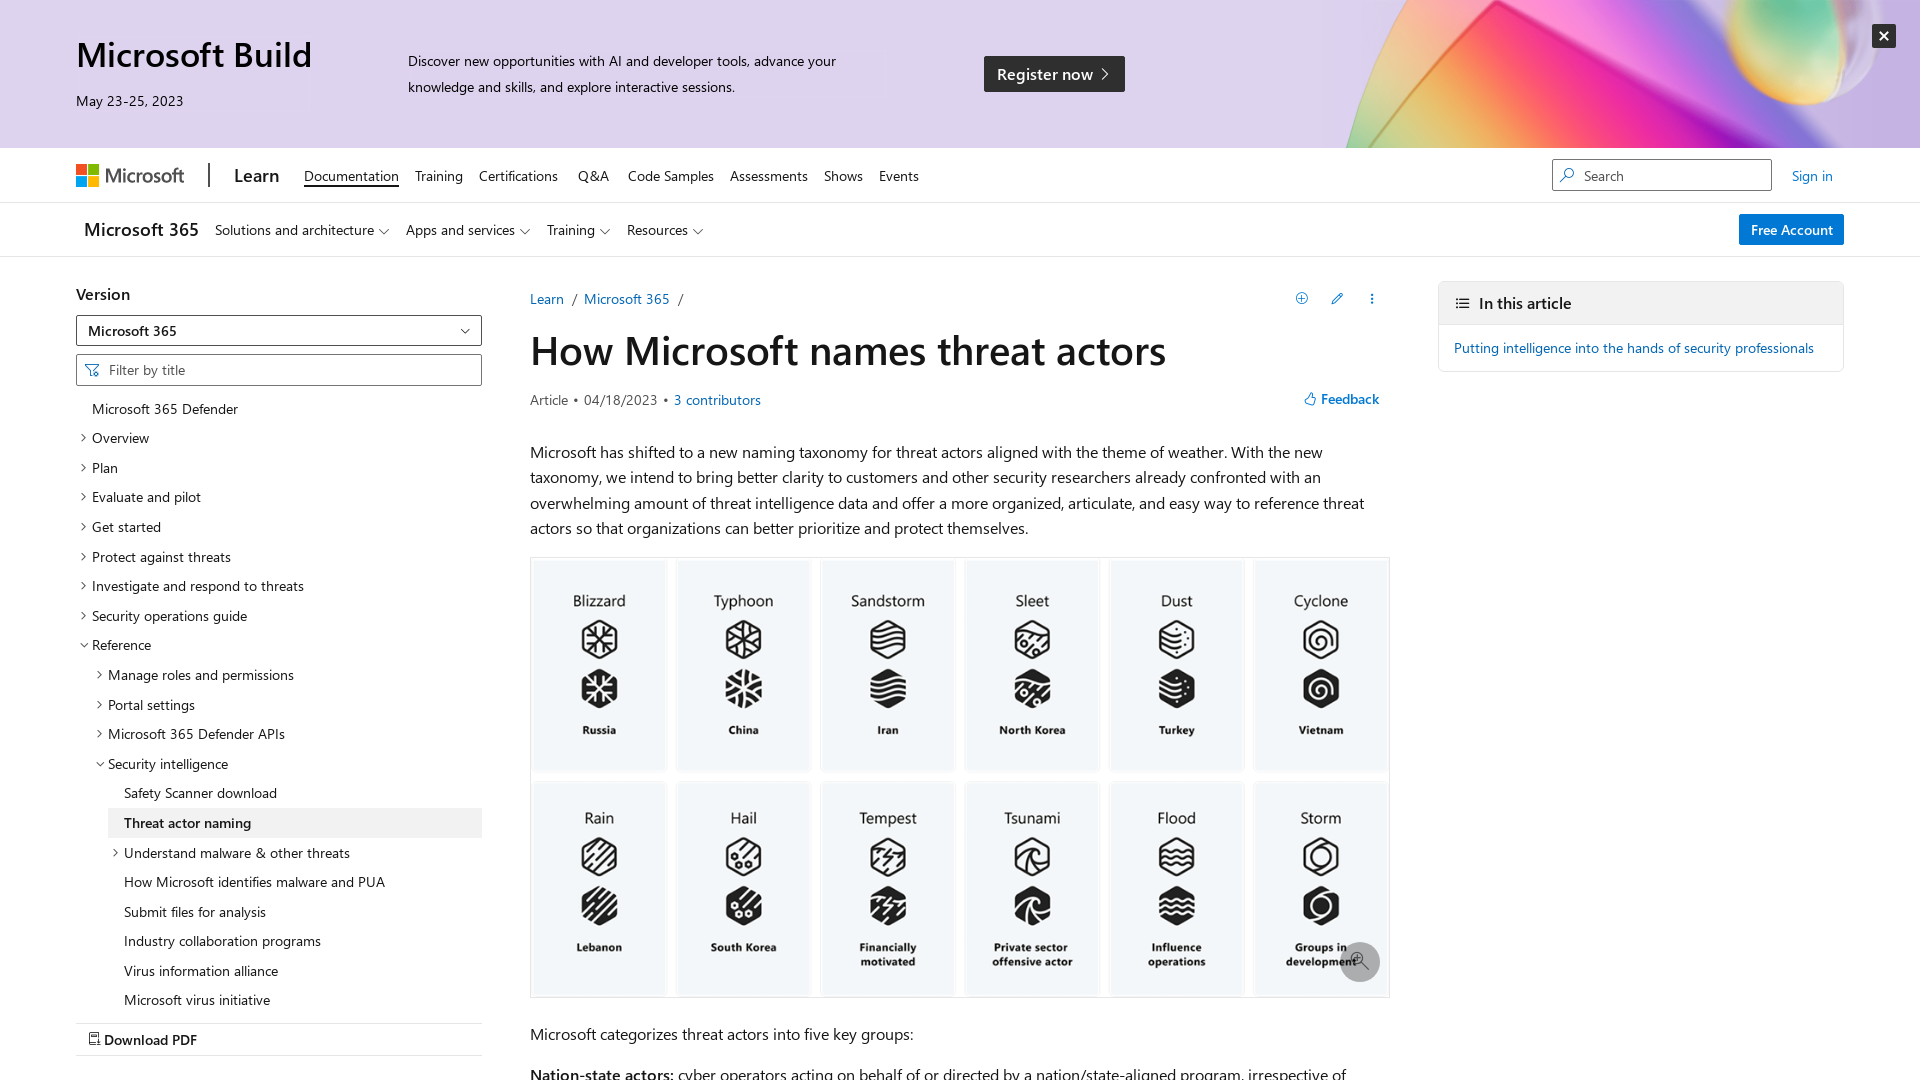Open Solutions and architecture menu
The image size is (1920, 1080).
302,230
